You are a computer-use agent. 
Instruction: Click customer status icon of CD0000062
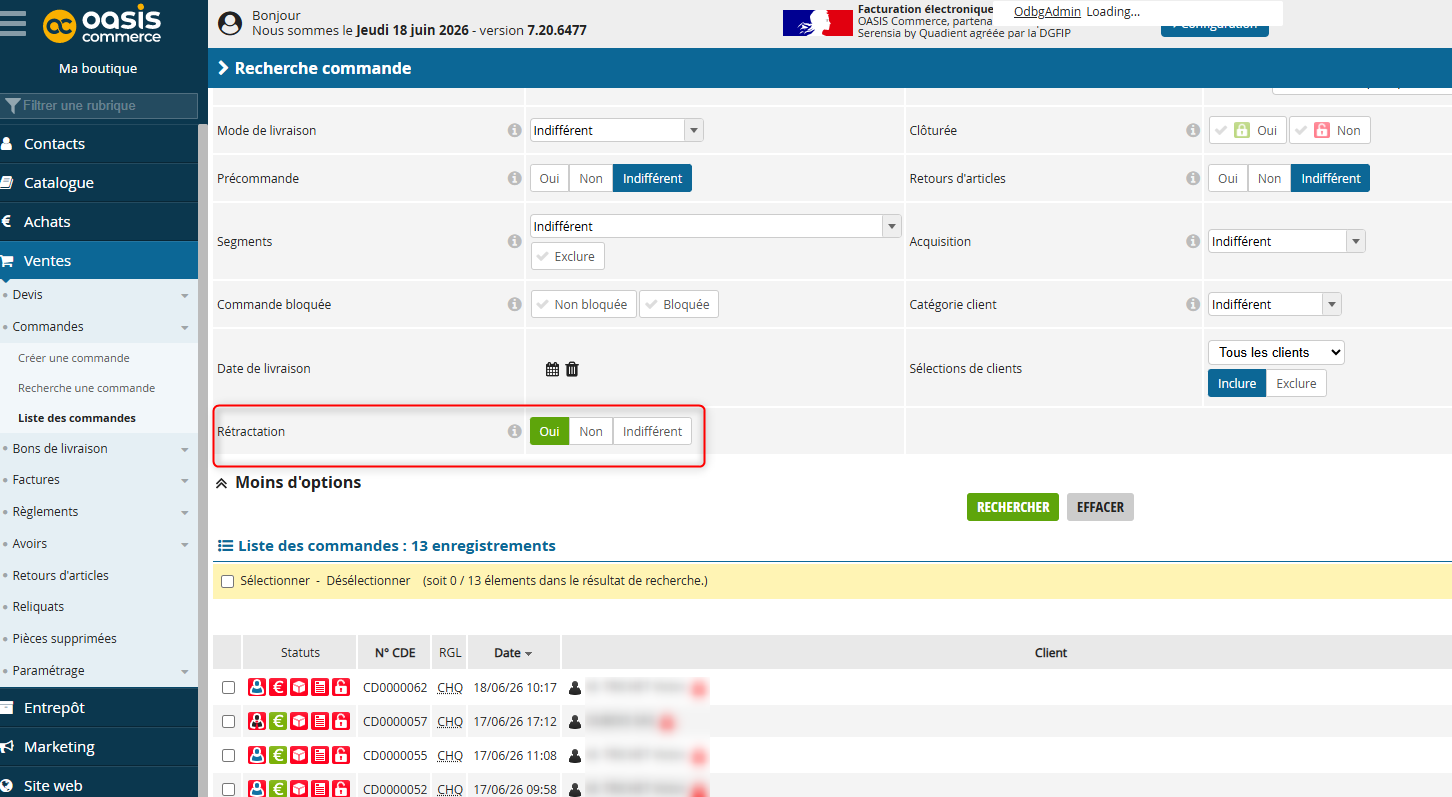(257, 688)
